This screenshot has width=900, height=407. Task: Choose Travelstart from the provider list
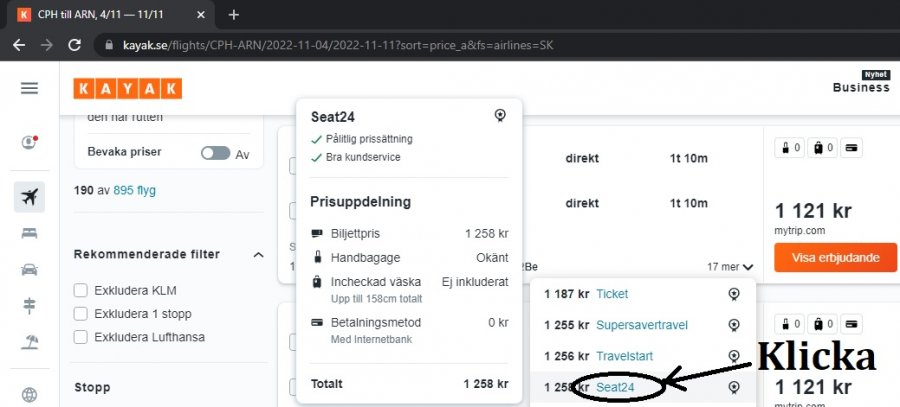click(624, 356)
